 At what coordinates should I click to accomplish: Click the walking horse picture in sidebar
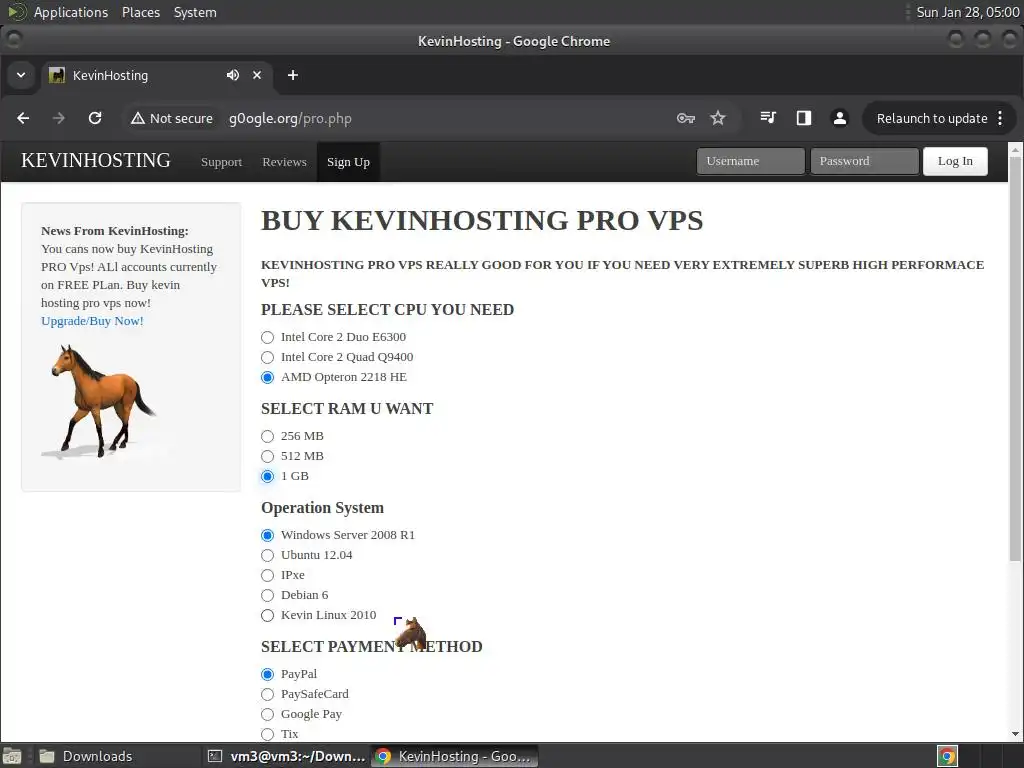coord(99,401)
